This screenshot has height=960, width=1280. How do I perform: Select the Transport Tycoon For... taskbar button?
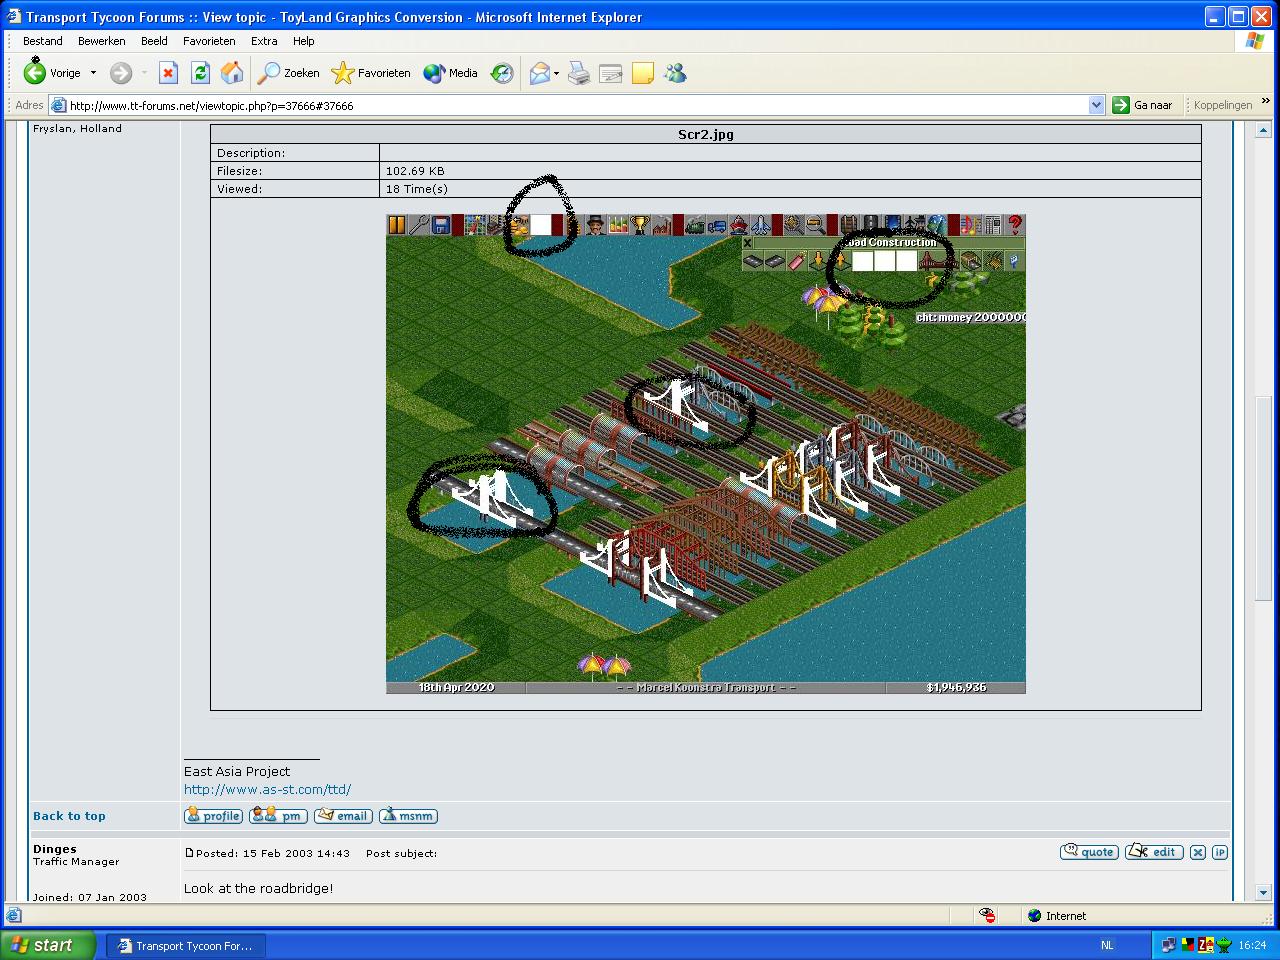point(186,945)
